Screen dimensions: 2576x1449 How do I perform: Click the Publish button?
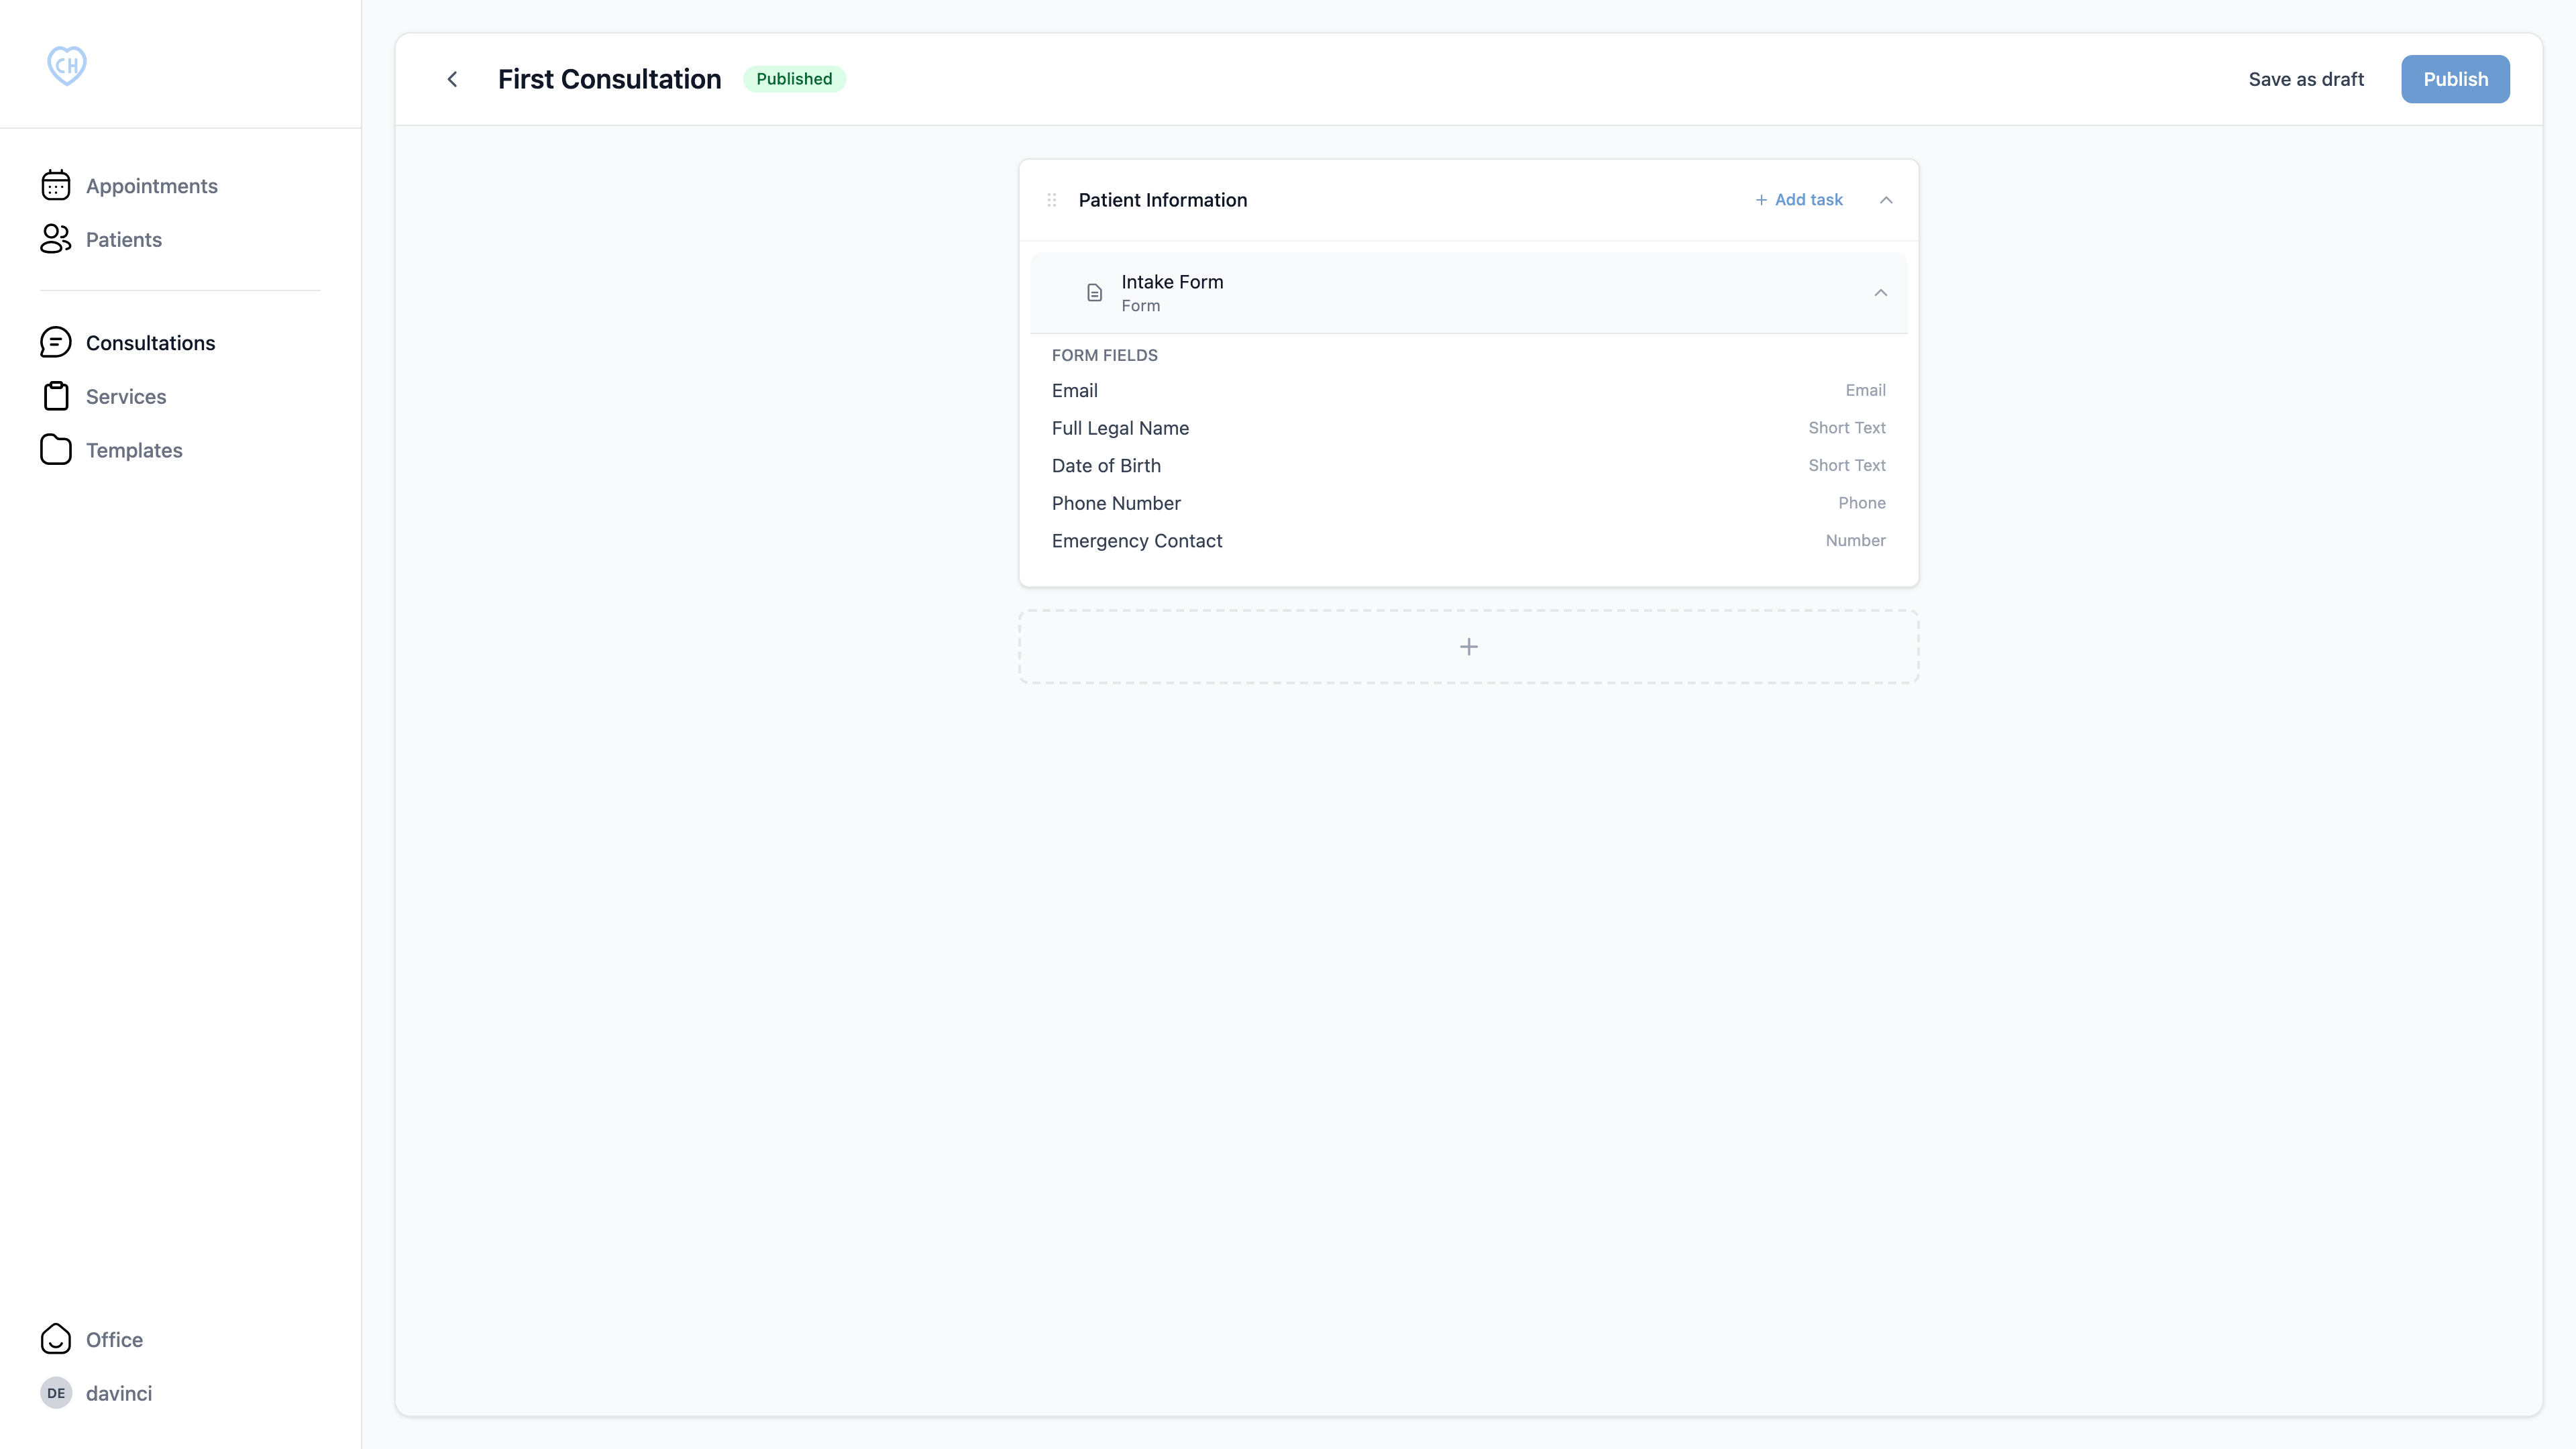click(x=2455, y=79)
